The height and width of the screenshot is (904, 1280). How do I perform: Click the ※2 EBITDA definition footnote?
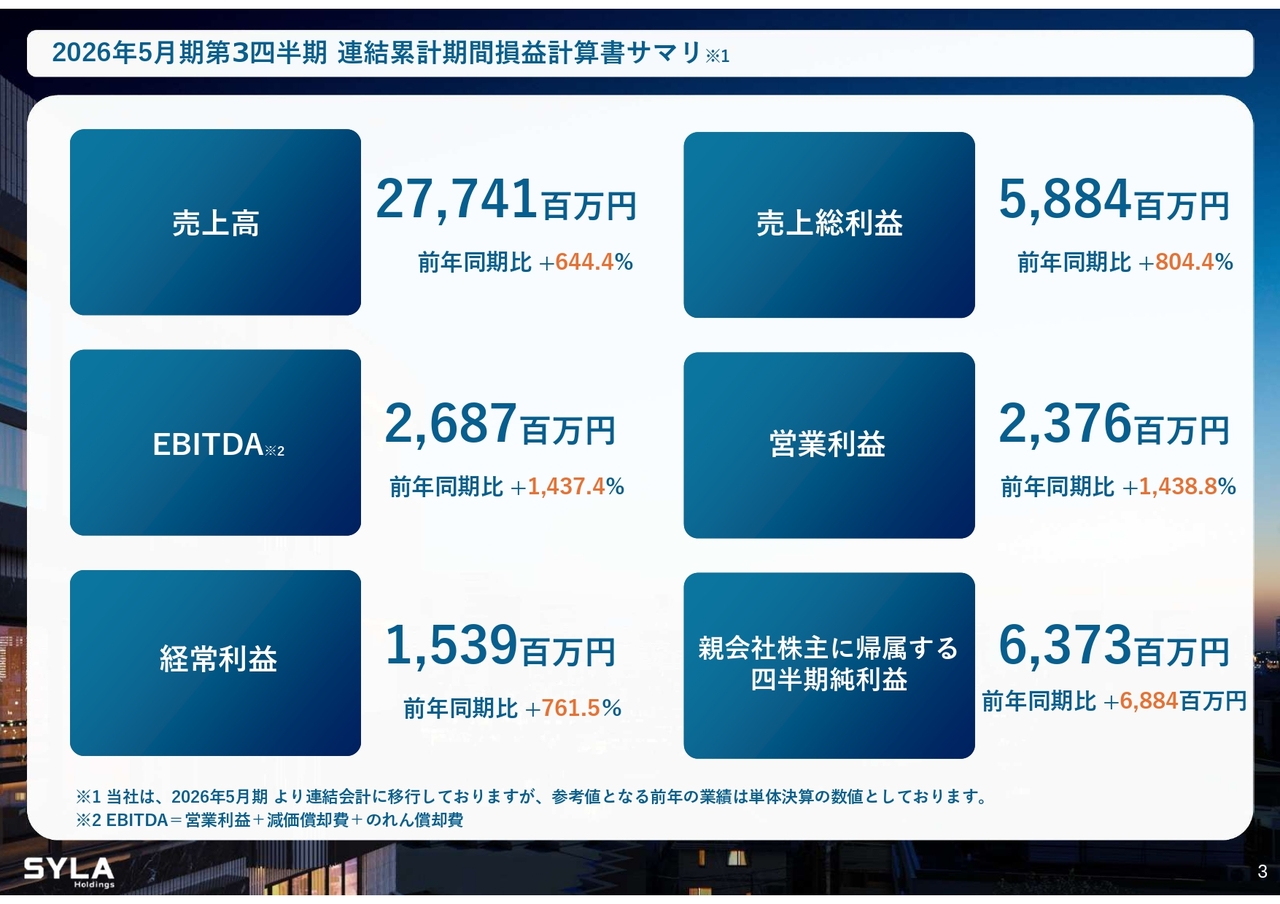pyautogui.click(x=269, y=820)
